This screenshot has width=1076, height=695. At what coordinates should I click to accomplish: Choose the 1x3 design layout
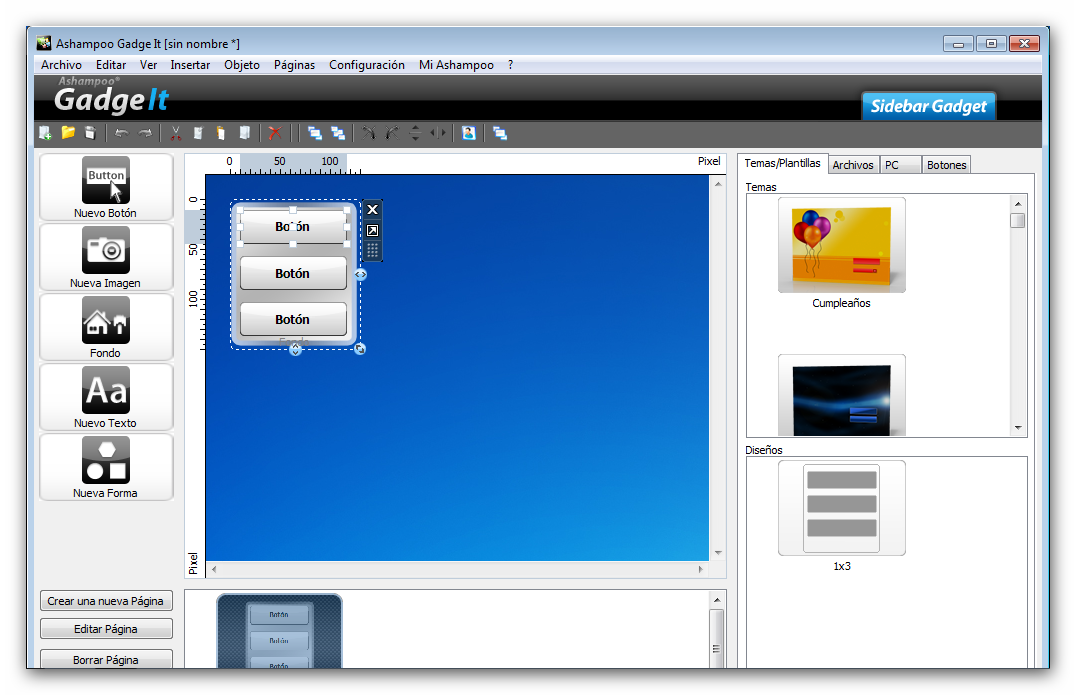(841, 508)
